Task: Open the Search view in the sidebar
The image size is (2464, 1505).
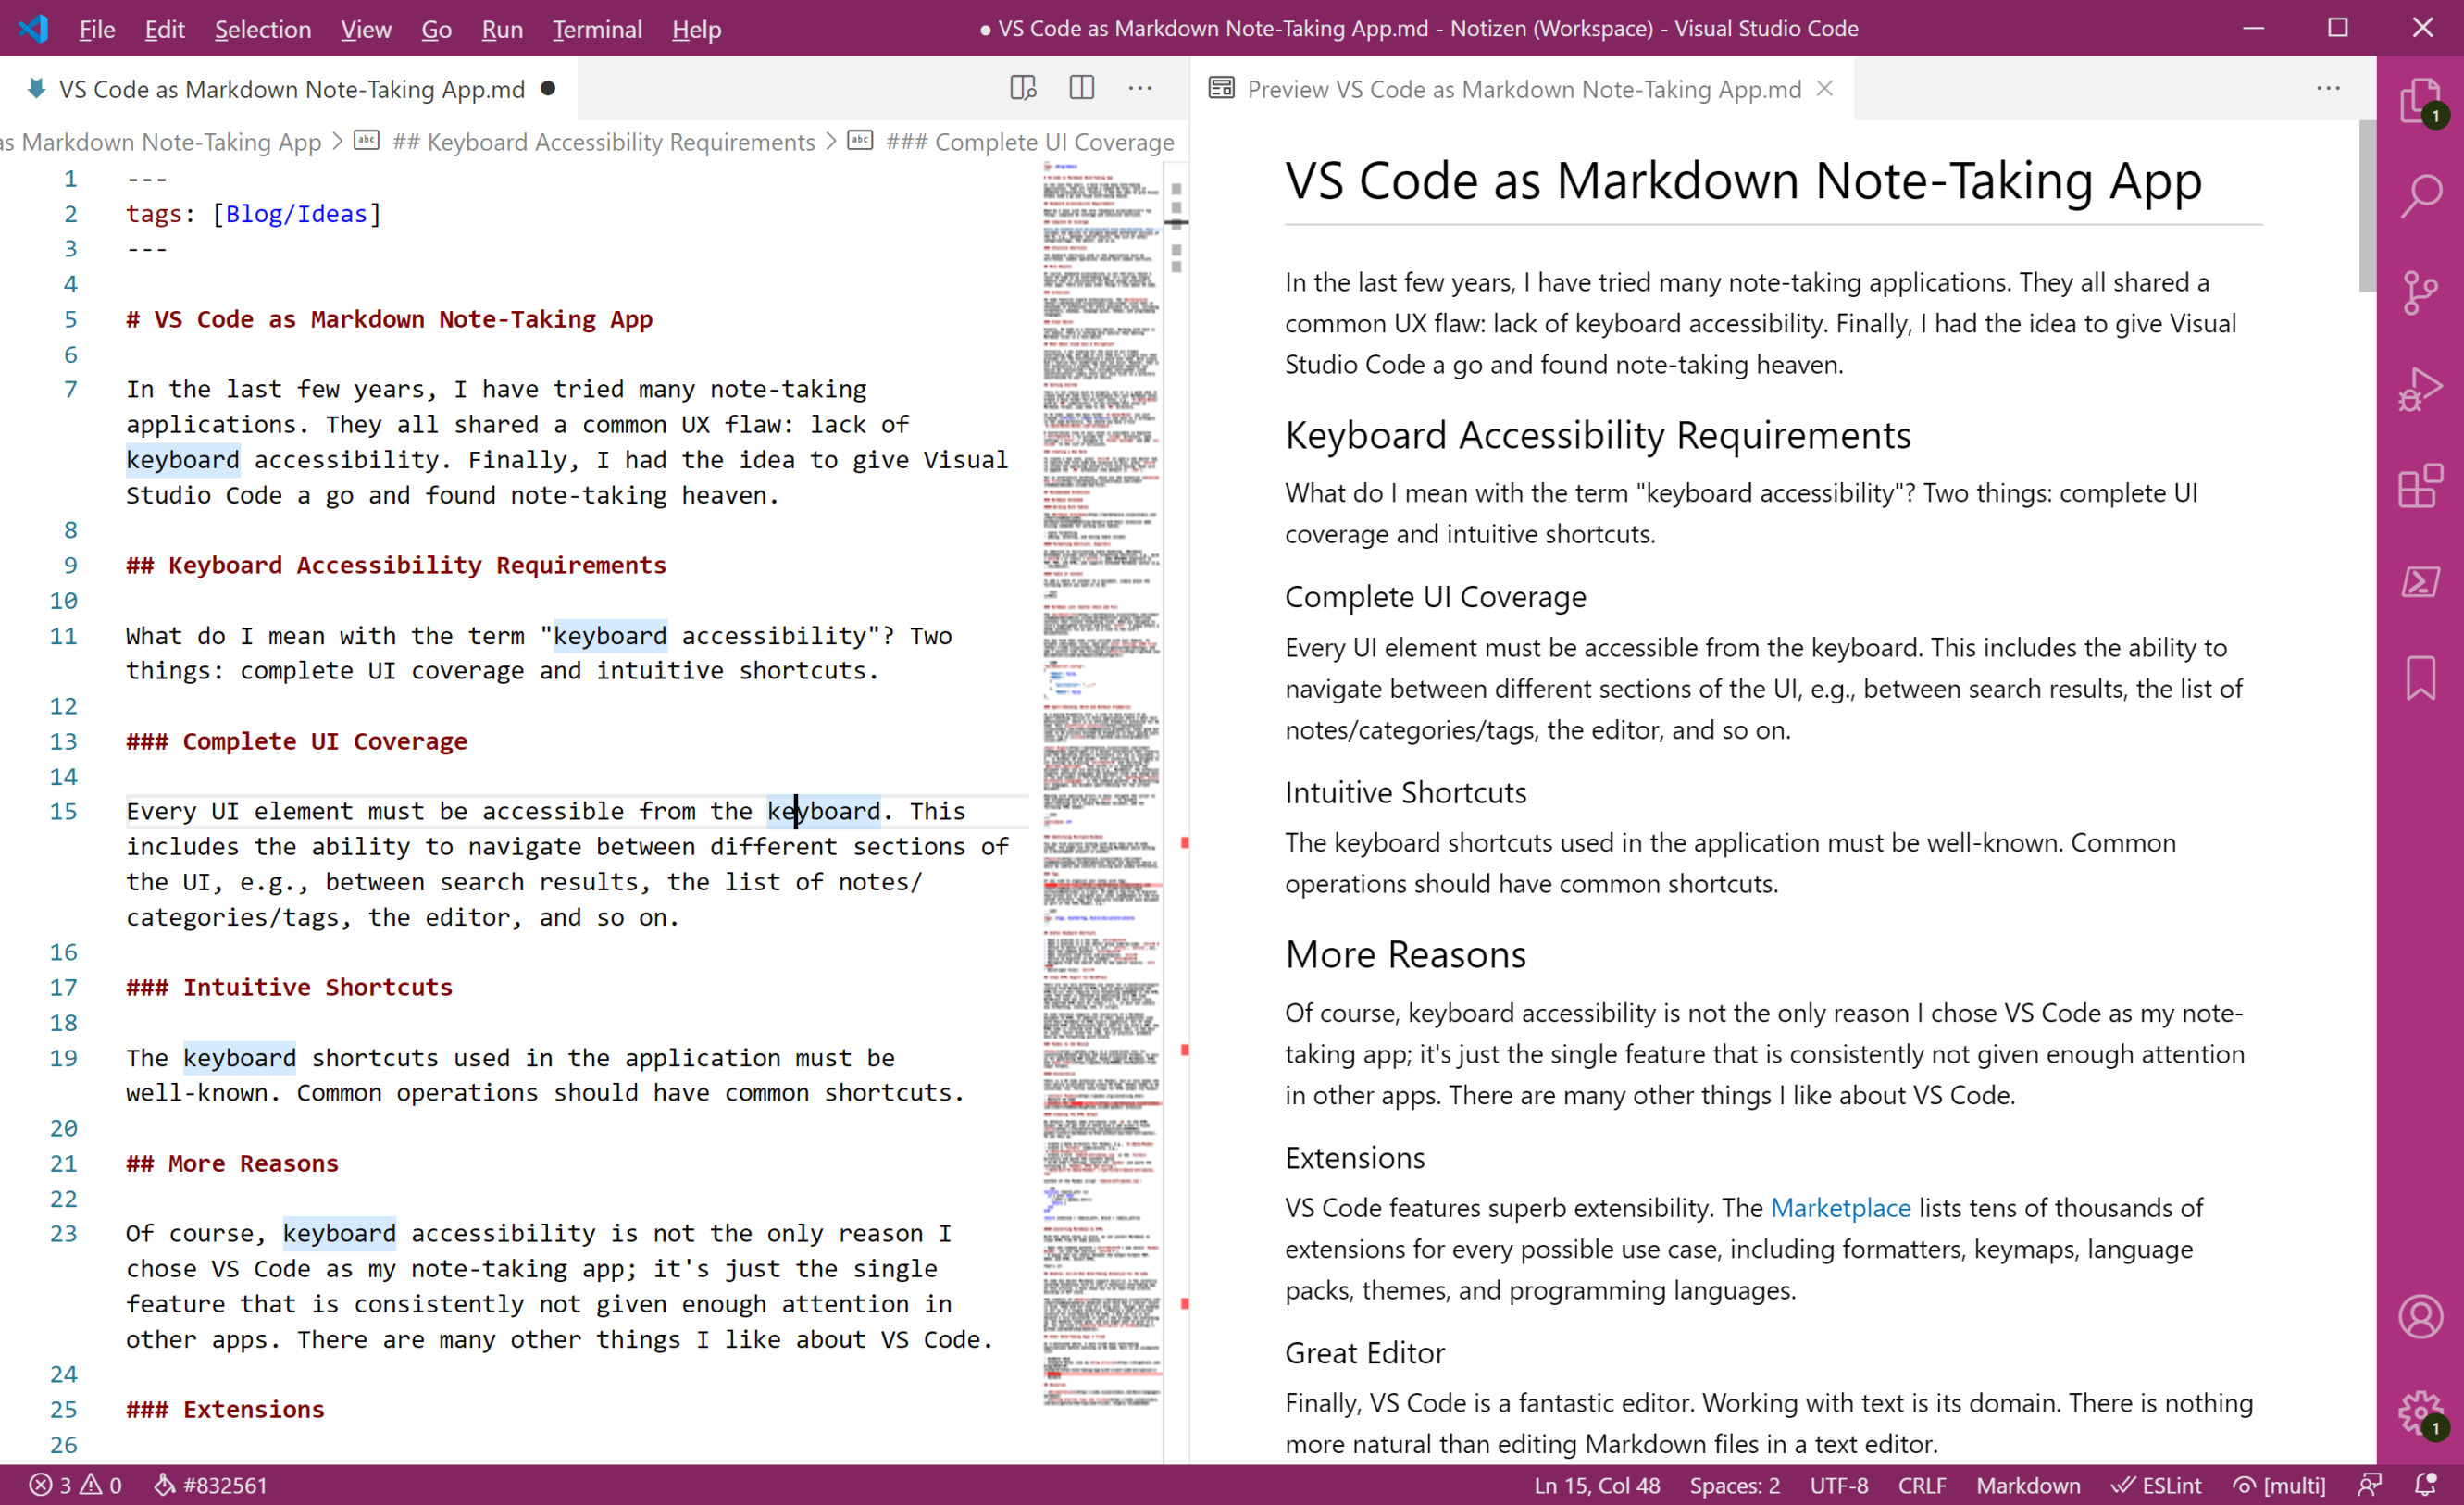Action: (2421, 197)
